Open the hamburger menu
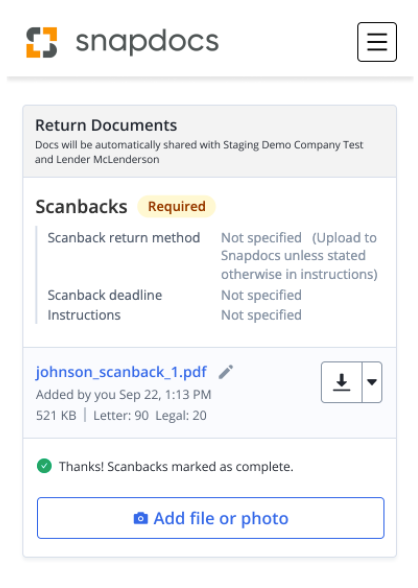 pyautogui.click(x=377, y=42)
